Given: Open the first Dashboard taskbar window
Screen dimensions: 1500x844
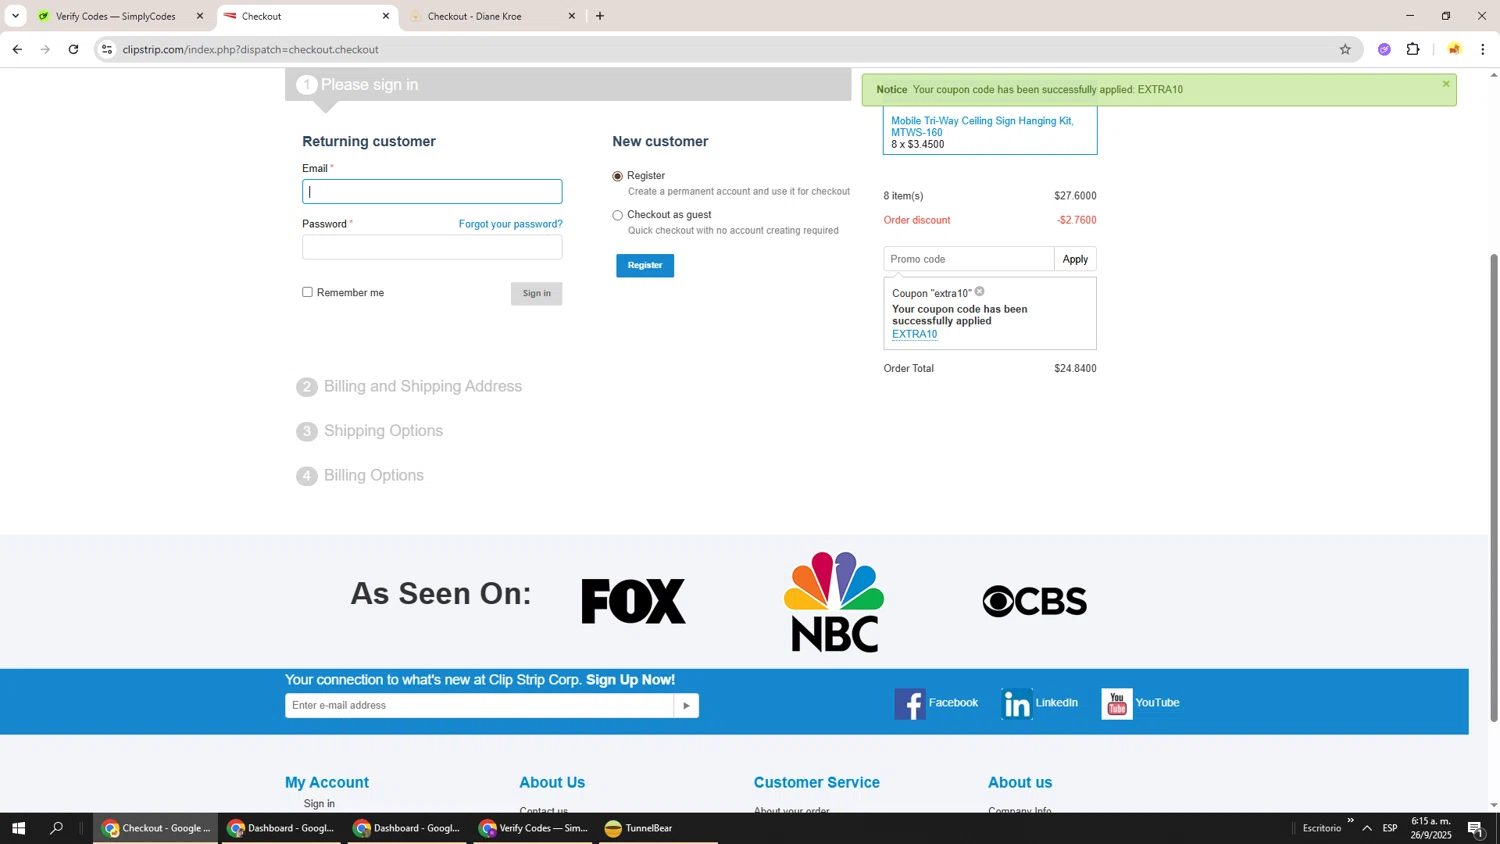Looking at the screenshot, I should (279, 828).
